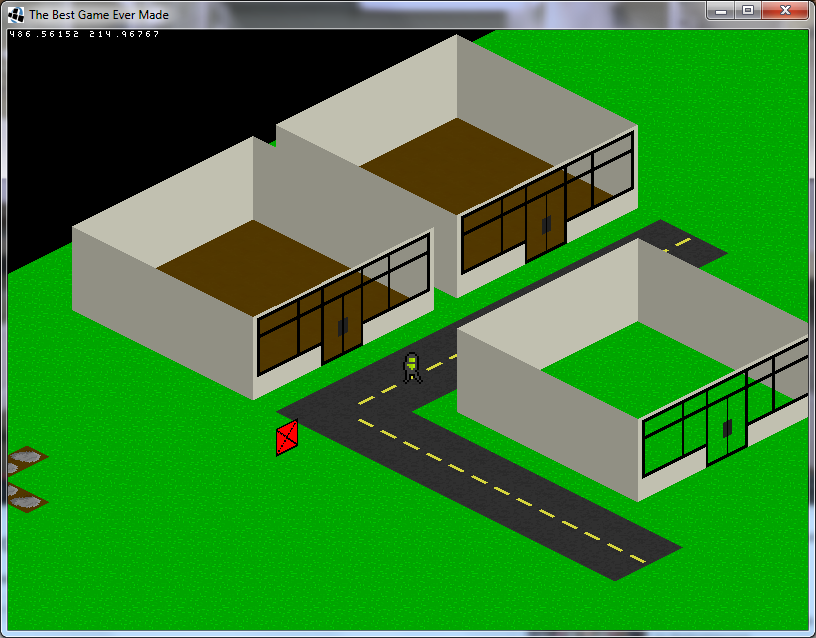Screen dimensions: 816x638
Task: Click the brown floor inside the left building
Action: click(253, 267)
